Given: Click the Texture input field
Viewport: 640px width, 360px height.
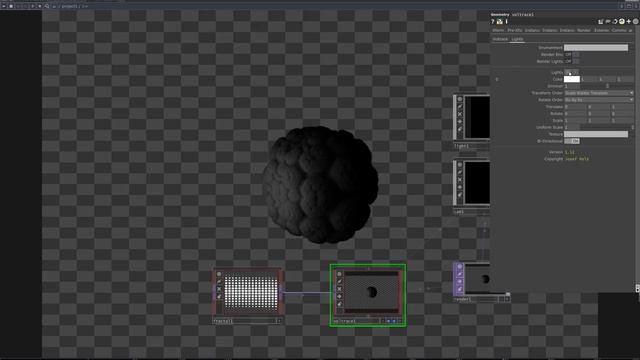Looking at the screenshot, I should [596, 134].
